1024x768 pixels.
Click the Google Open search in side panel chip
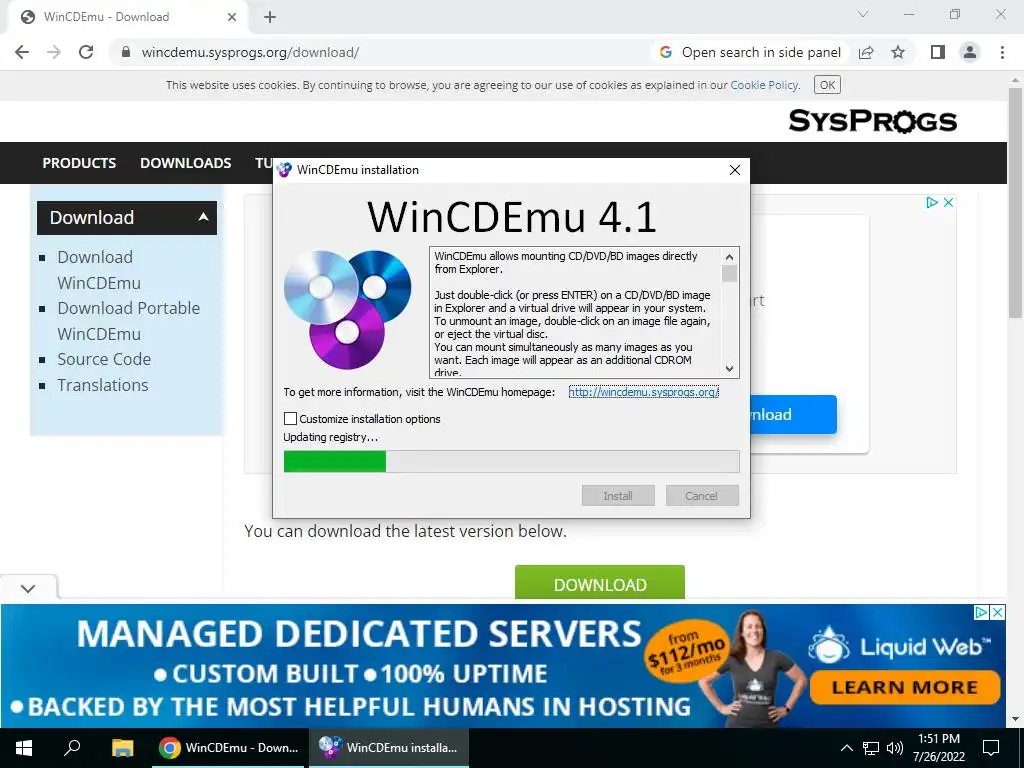pos(750,52)
